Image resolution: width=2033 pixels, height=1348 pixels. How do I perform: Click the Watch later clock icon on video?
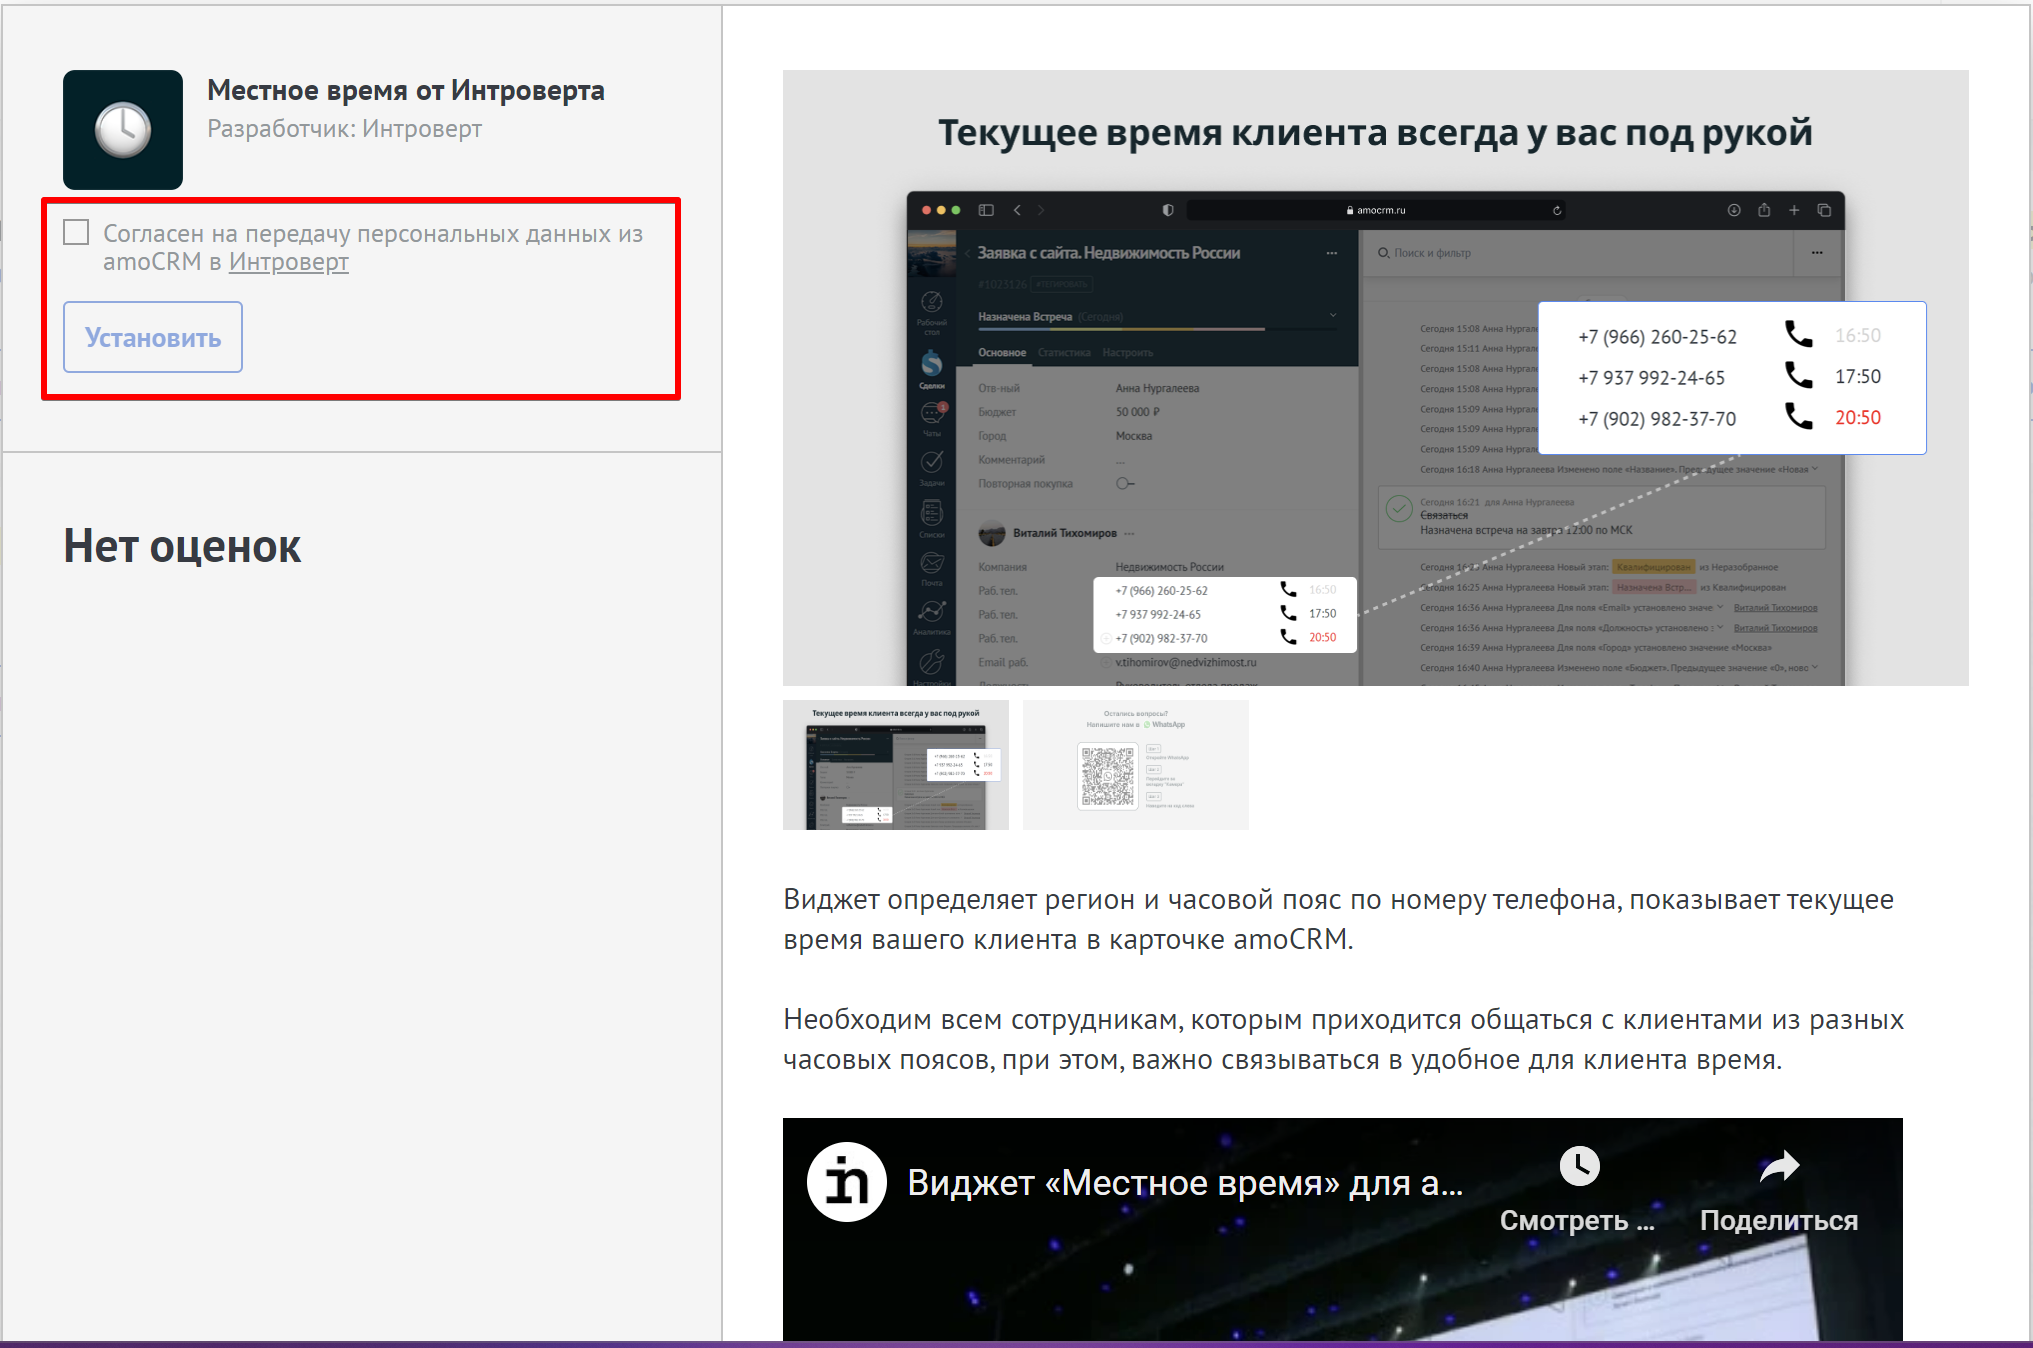pyautogui.click(x=1579, y=1166)
